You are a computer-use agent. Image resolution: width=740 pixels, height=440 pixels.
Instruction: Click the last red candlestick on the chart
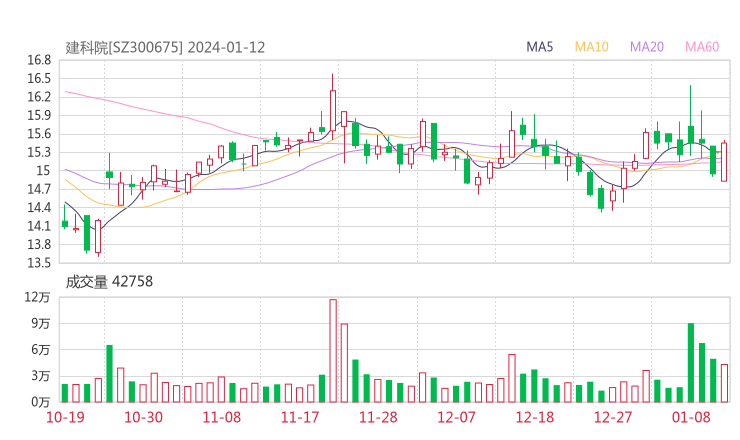[x=724, y=162]
